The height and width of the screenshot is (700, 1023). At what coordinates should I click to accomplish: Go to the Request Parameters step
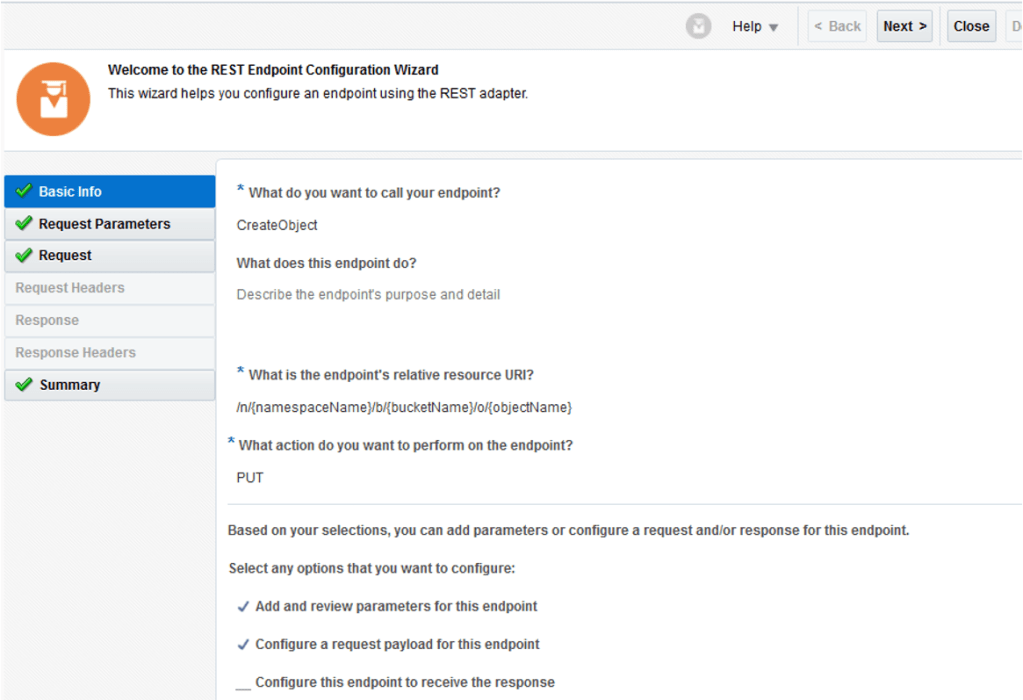[104, 224]
